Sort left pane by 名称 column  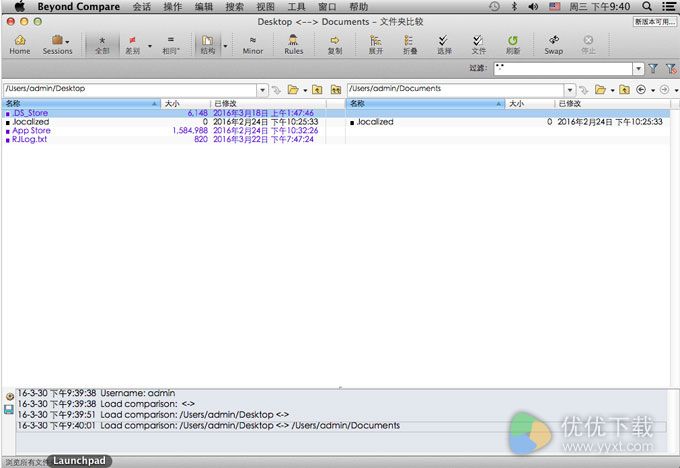pos(82,104)
